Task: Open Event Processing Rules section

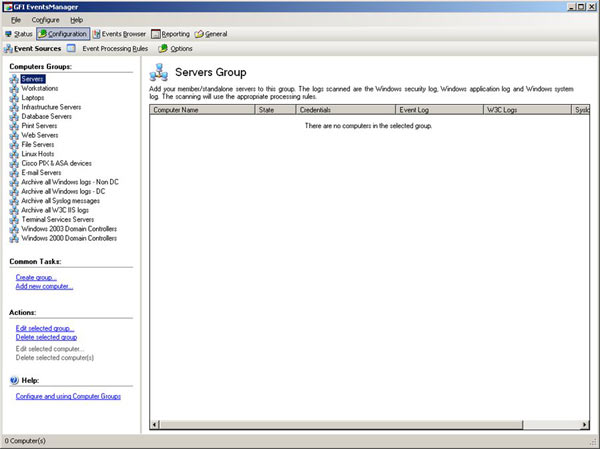Action: (x=115, y=49)
